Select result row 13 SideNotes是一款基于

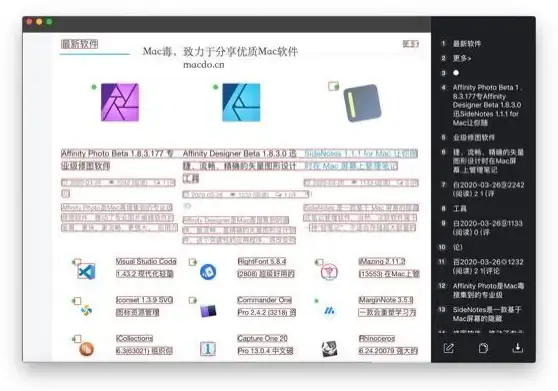[487, 314]
